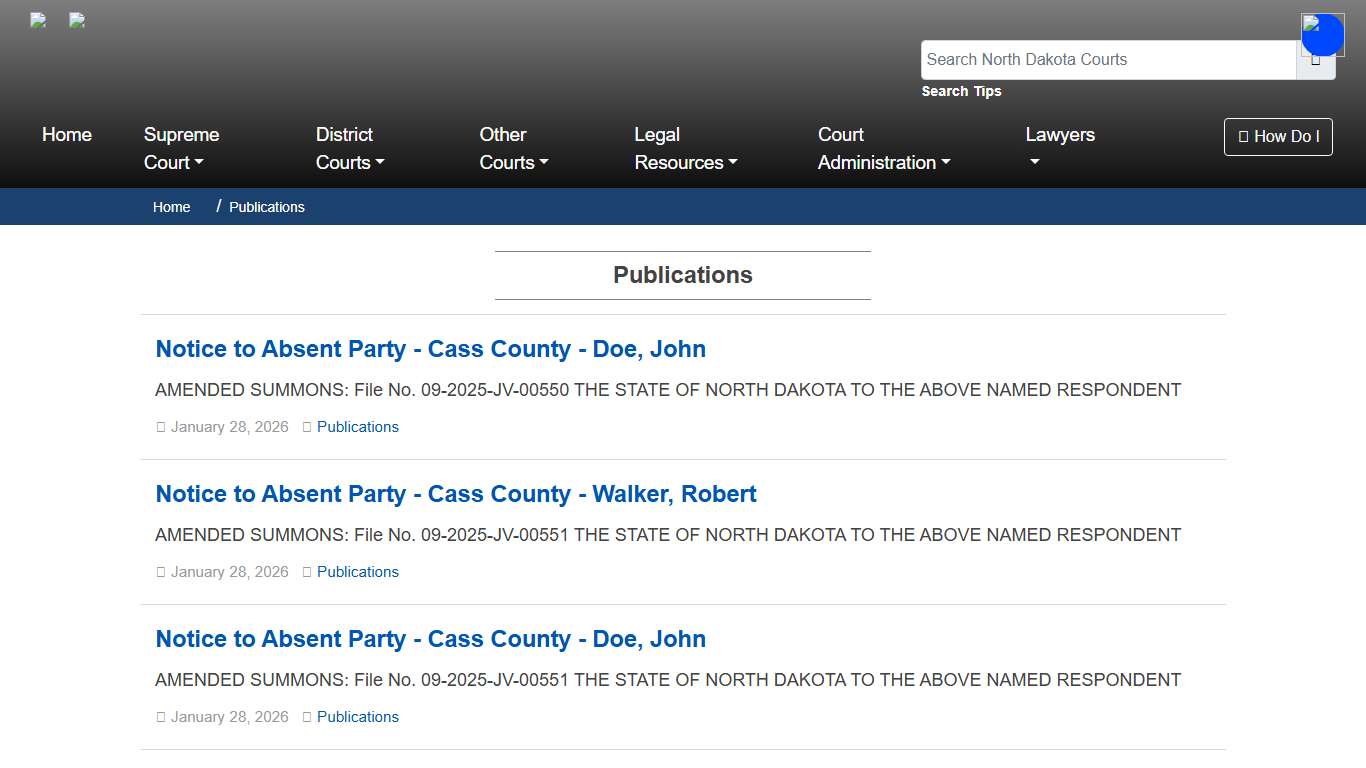The width and height of the screenshot is (1366, 768).
Task: Click the tag icon before first Publications label
Action: [x=308, y=427]
